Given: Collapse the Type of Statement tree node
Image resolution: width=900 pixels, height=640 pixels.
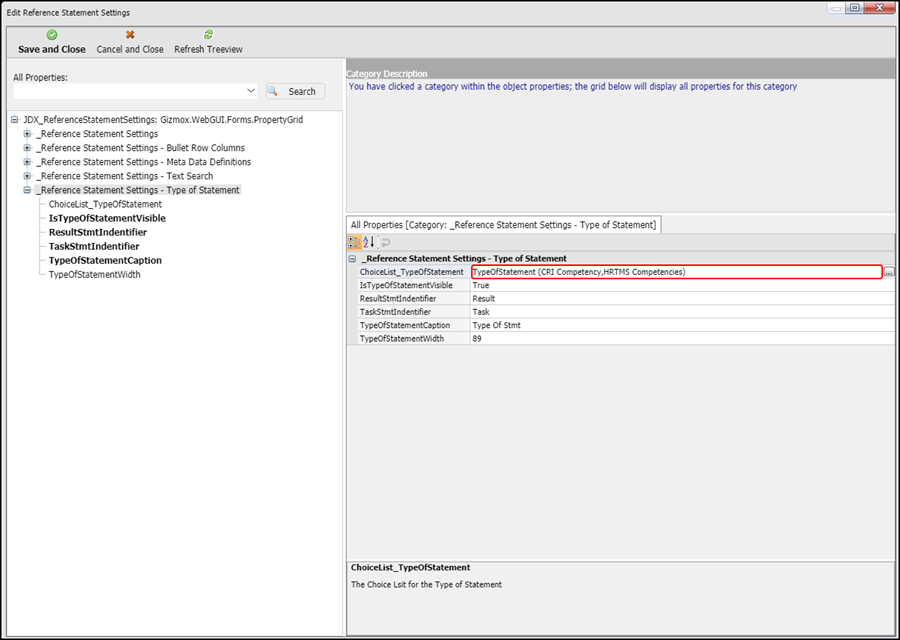Looking at the screenshot, I should 28,190.
